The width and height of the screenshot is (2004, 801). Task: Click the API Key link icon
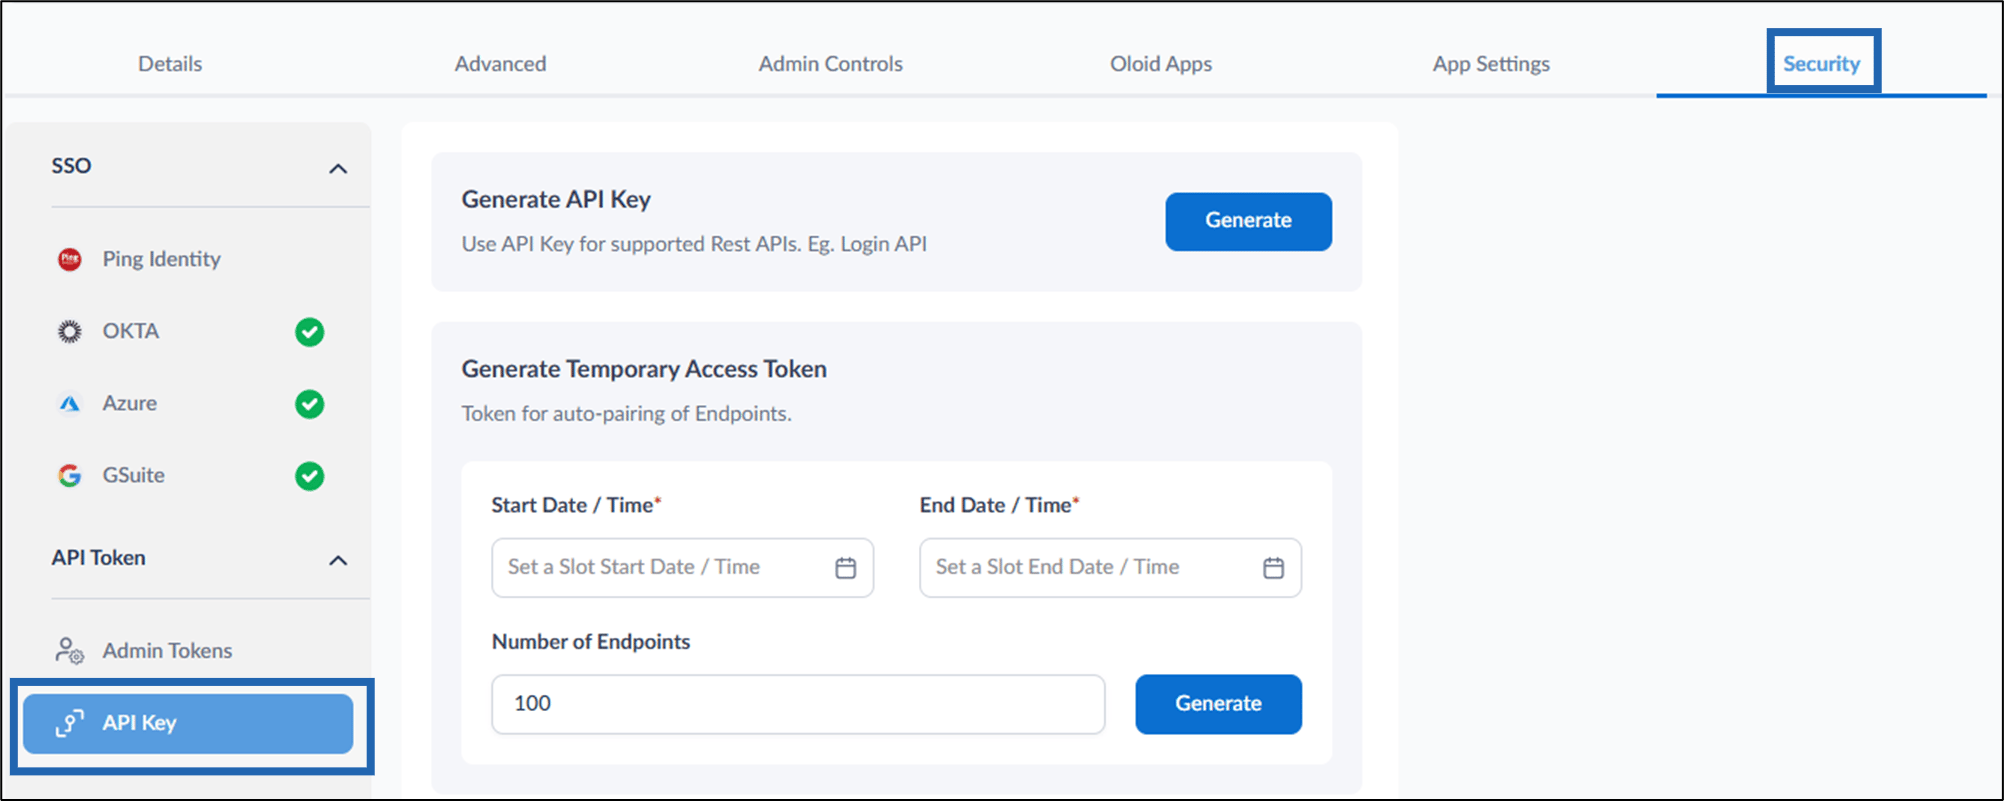click(x=69, y=723)
